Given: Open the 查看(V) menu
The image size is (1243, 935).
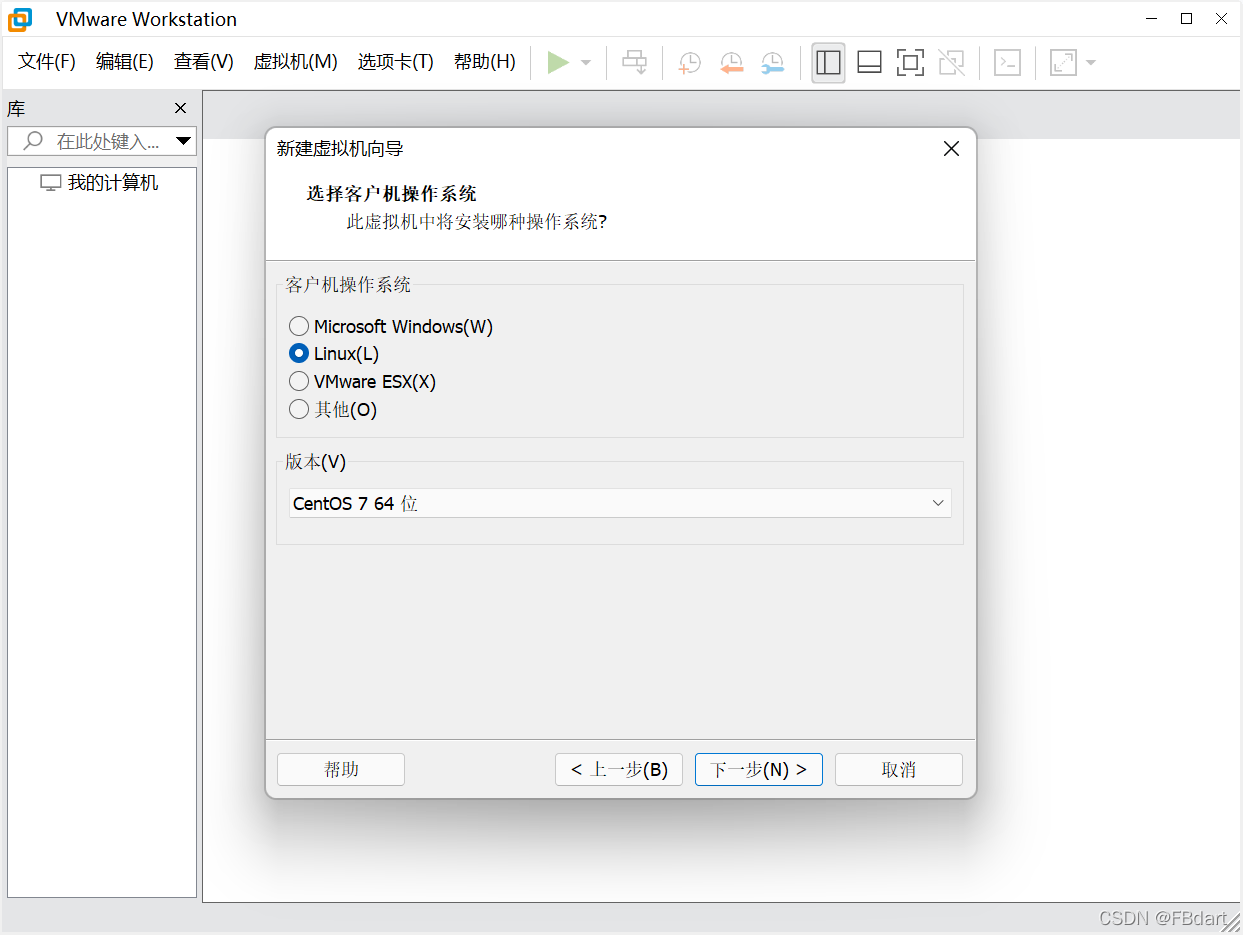Looking at the screenshot, I should coord(204,62).
